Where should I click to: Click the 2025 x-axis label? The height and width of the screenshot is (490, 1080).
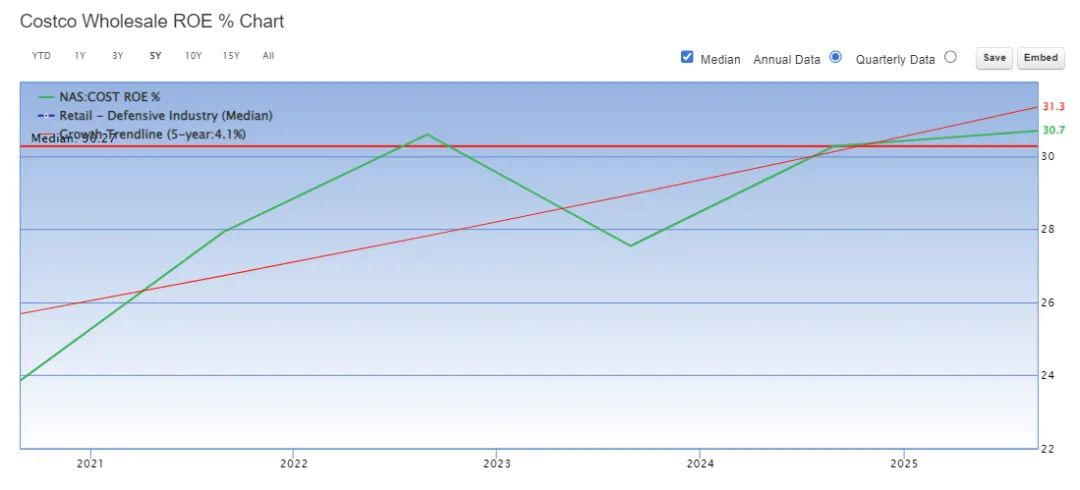(x=904, y=463)
